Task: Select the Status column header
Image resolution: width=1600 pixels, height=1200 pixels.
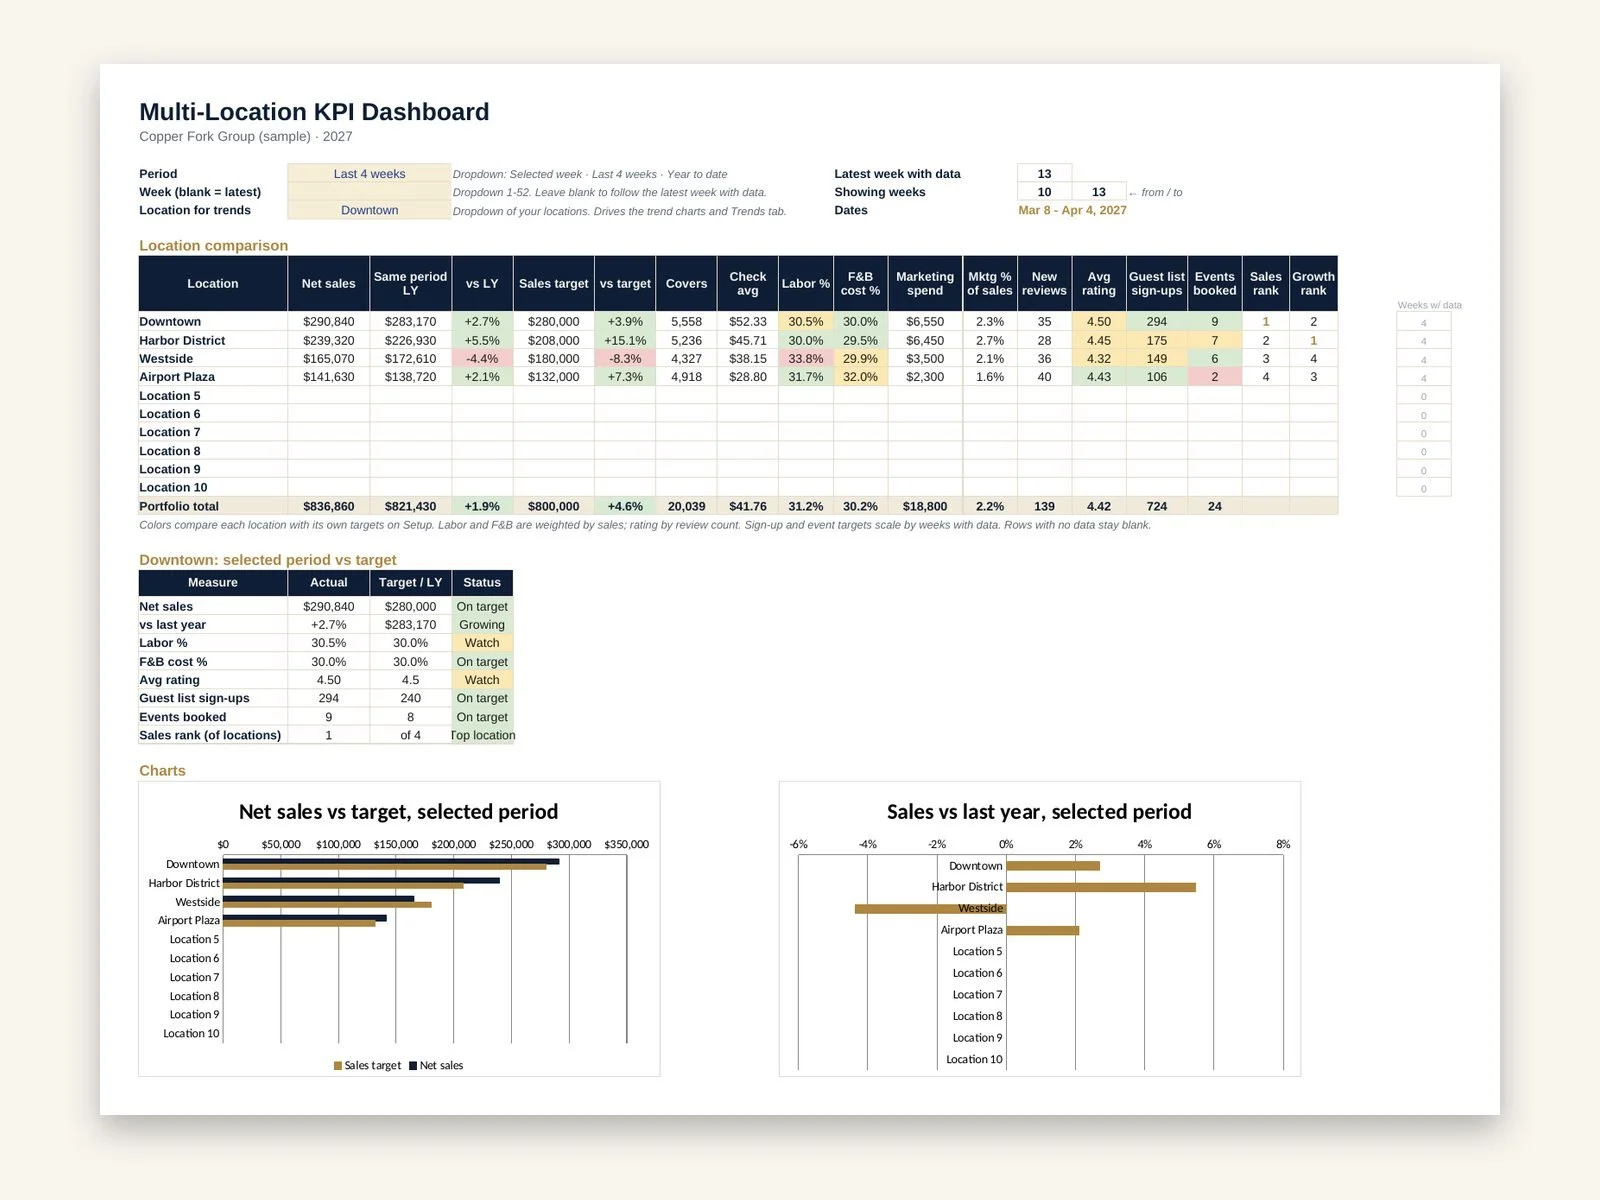Action: tap(482, 583)
